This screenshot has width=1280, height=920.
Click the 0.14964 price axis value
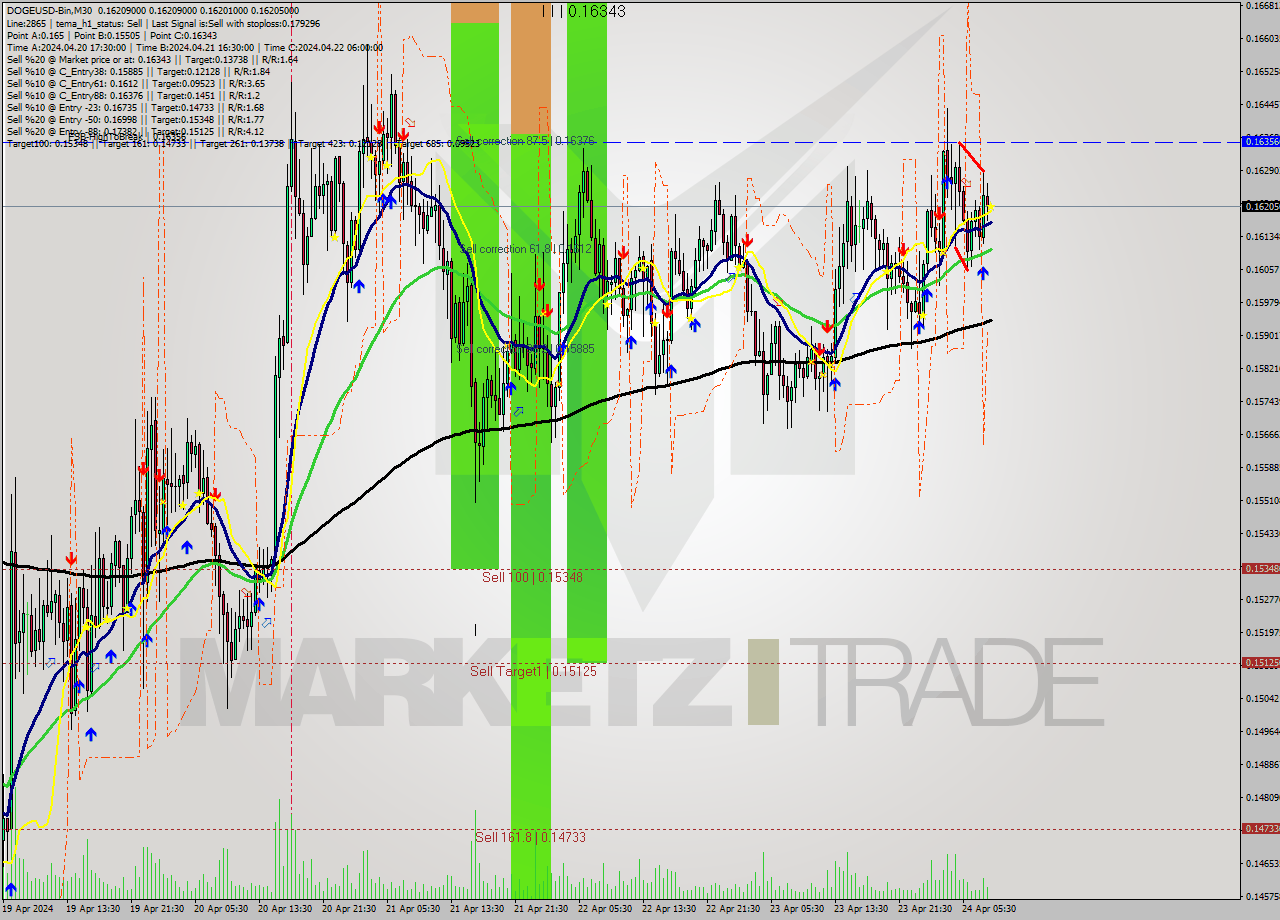tap(1262, 731)
